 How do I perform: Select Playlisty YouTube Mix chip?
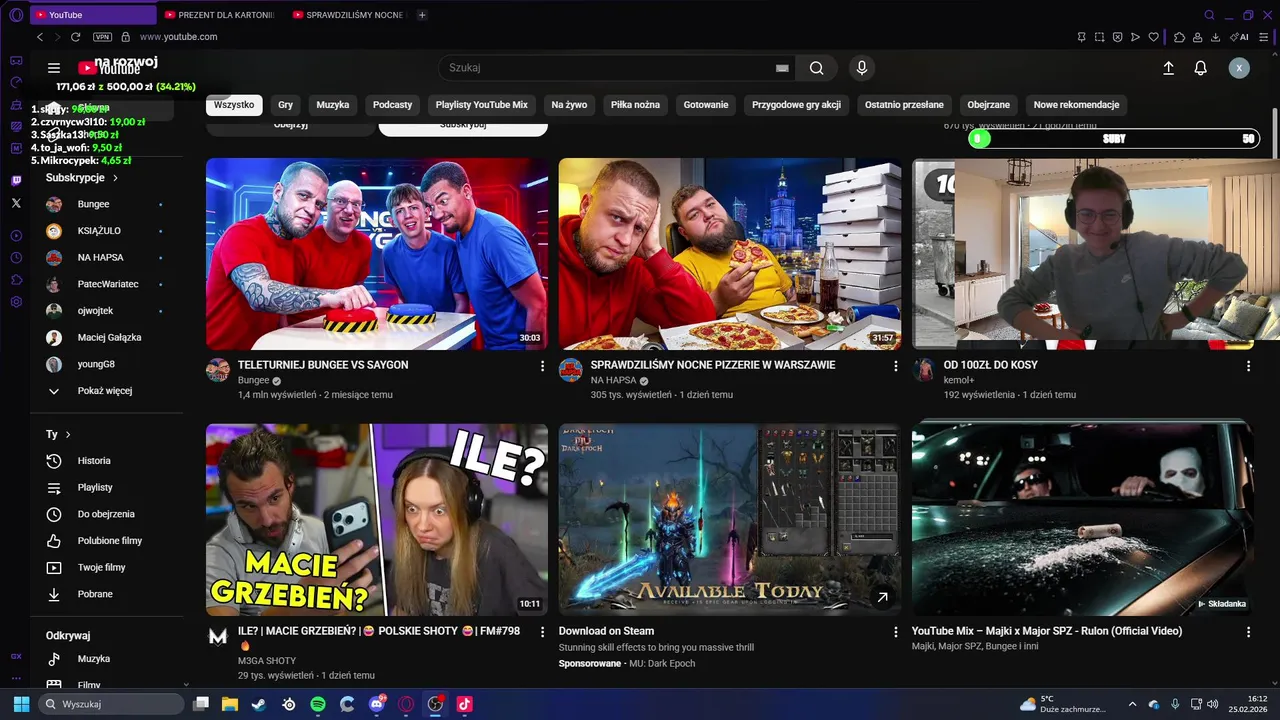pyautogui.click(x=482, y=105)
